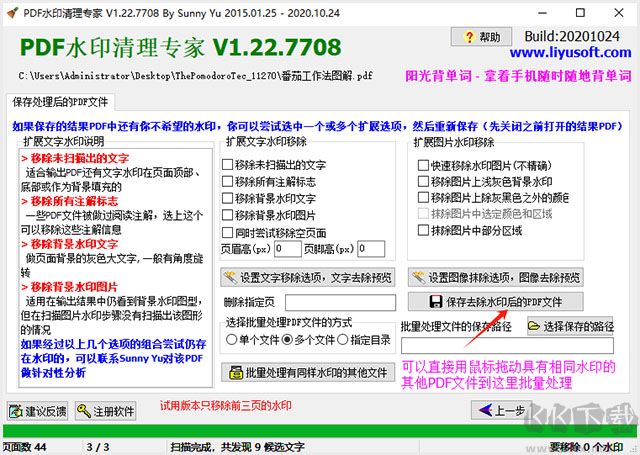Enable 快速移除水印图片(不精确) checkbox
The width and height of the screenshot is (640, 455).
[485, 165]
